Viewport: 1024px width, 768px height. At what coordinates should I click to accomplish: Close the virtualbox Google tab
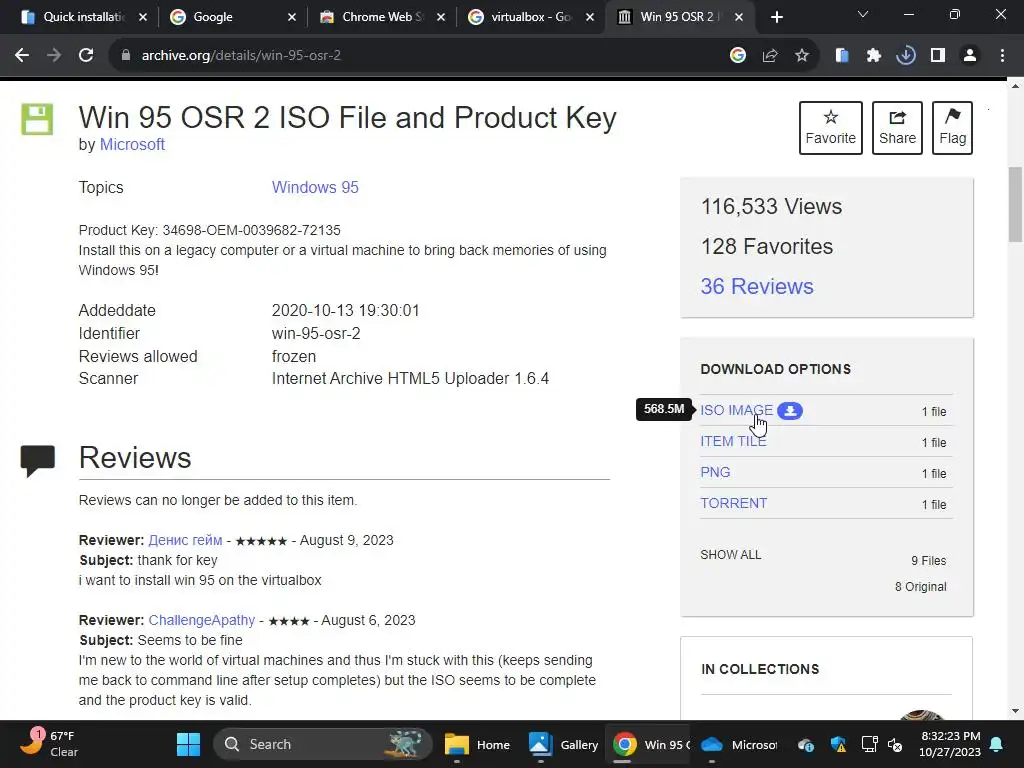(x=590, y=17)
